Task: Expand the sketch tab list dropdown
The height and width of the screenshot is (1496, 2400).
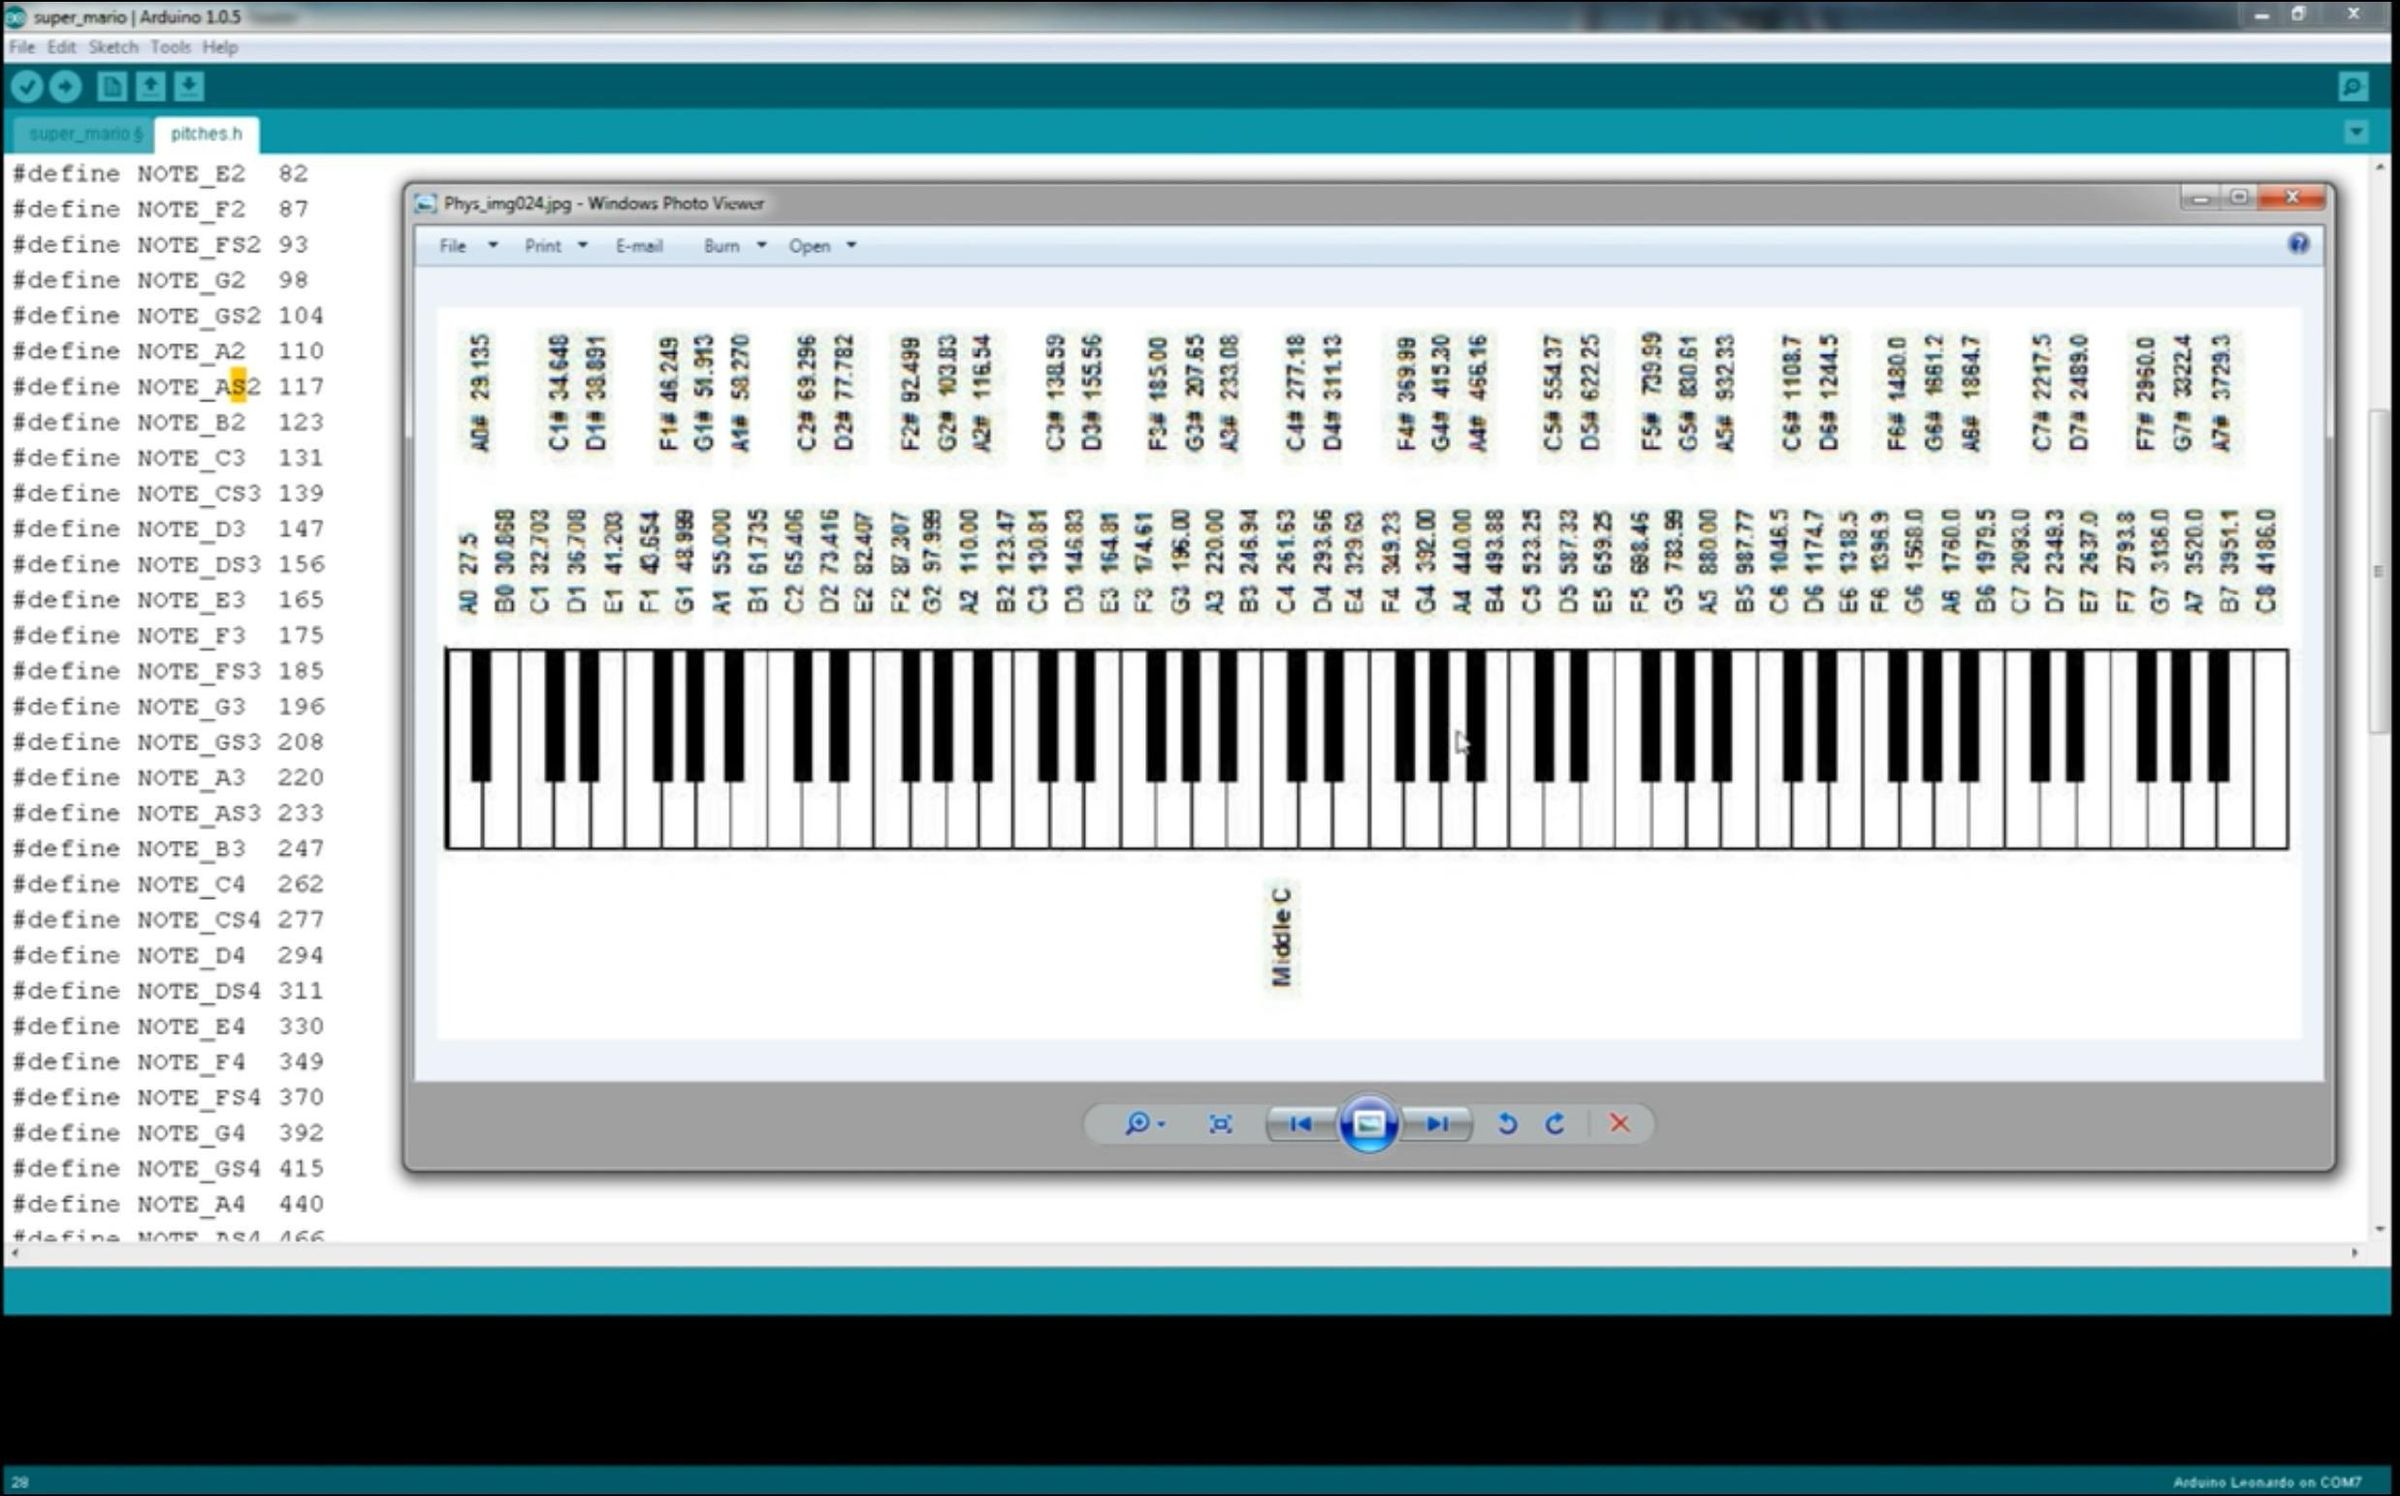Action: click(x=2355, y=131)
